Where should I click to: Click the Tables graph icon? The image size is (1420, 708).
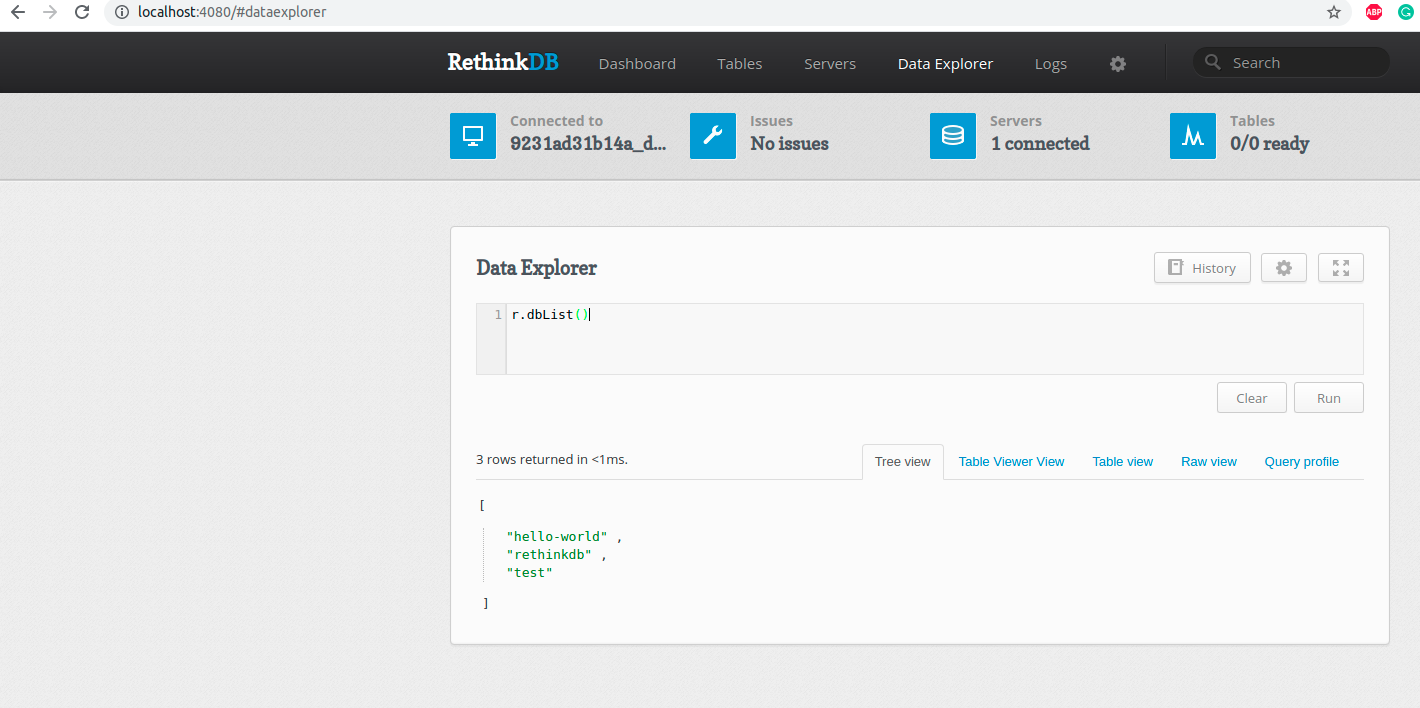[x=1193, y=135]
